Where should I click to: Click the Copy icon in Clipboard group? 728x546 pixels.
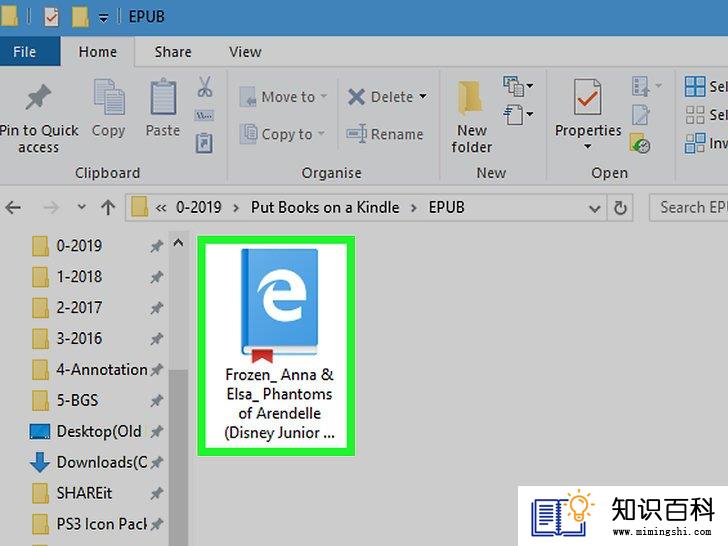click(x=109, y=96)
